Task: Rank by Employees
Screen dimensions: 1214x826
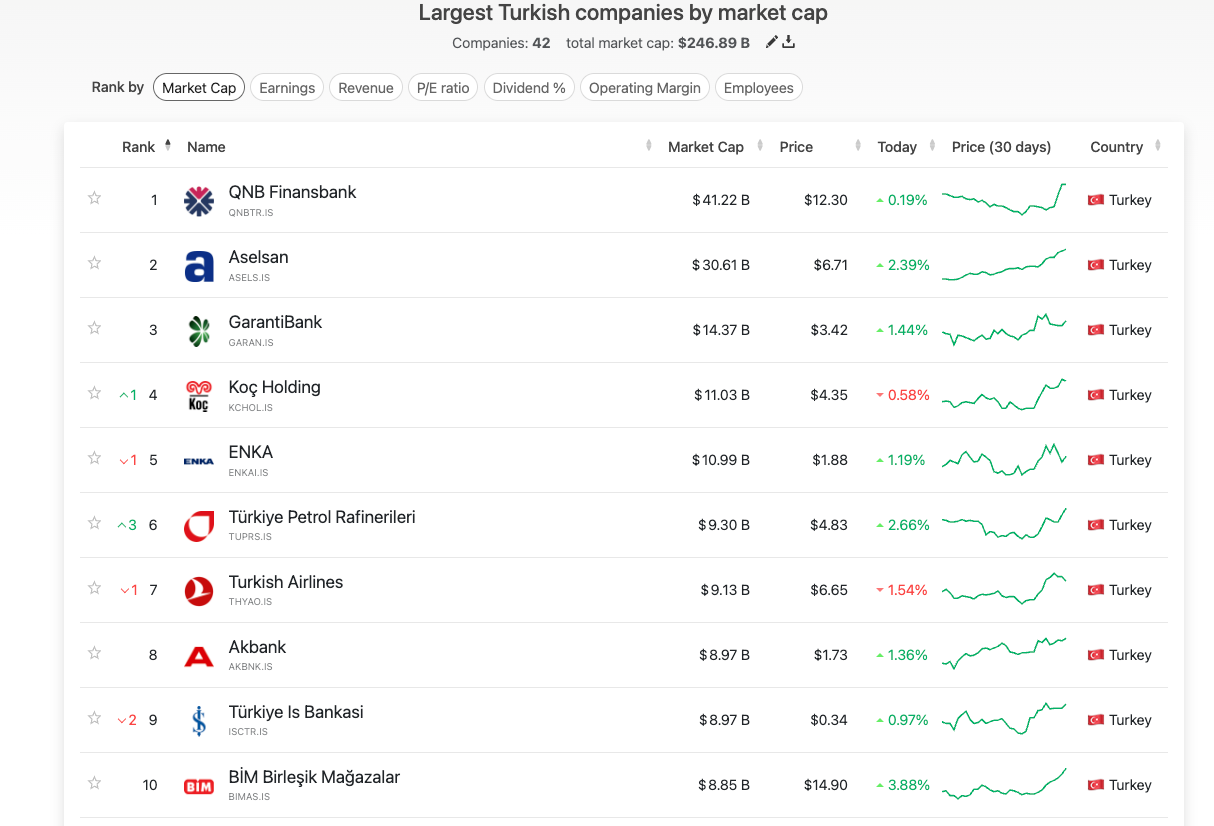Action: coord(758,88)
